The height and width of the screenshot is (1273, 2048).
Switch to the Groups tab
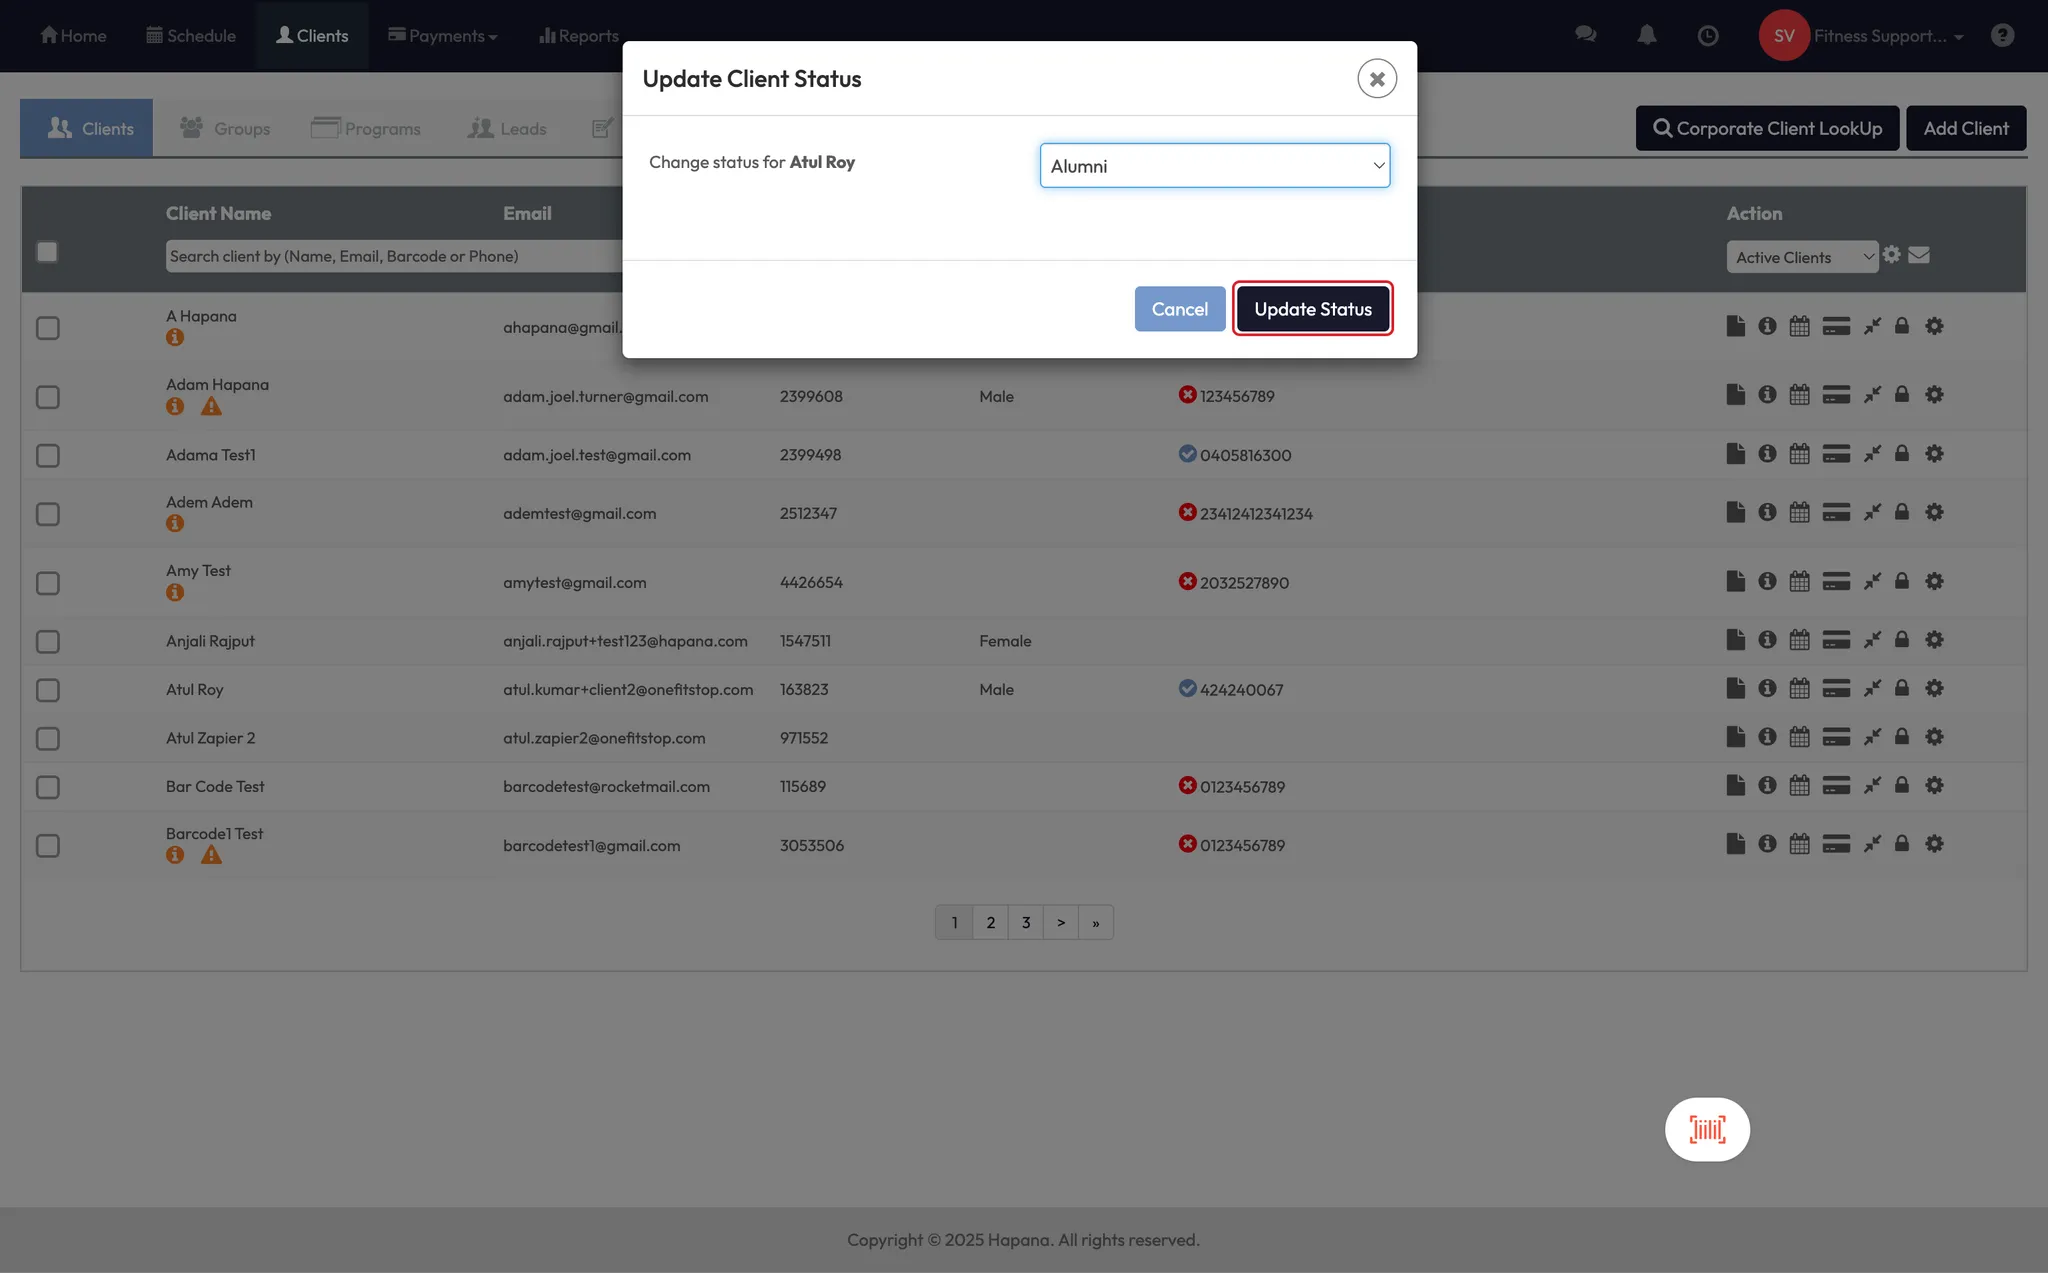tap(225, 128)
